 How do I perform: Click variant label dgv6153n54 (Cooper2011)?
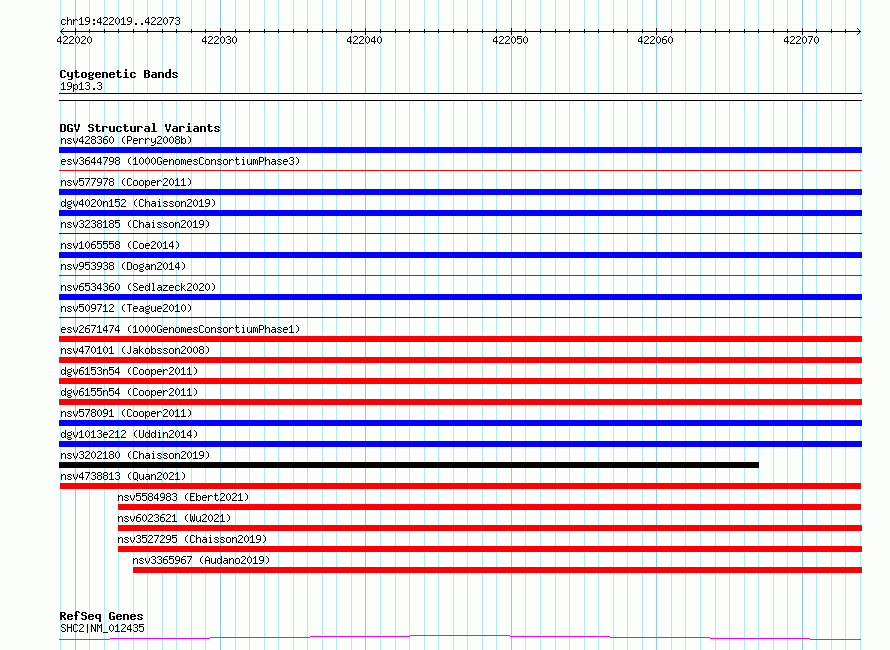(x=129, y=371)
